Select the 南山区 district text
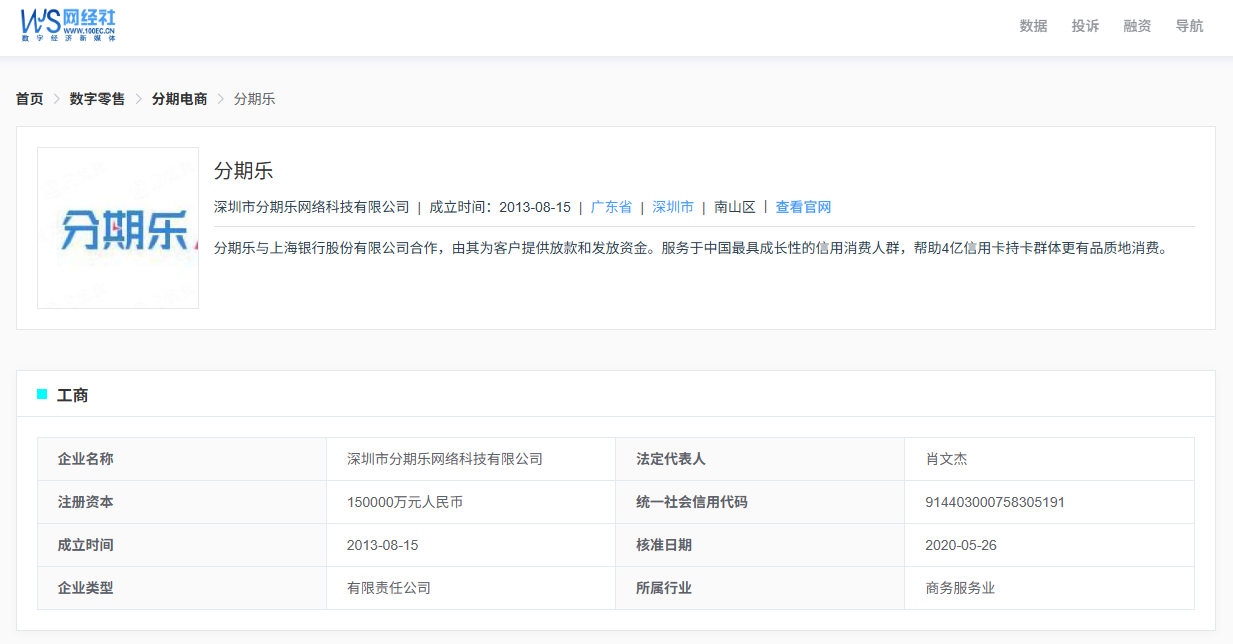This screenshot has width=1233, height=644. tap(735, 207)
